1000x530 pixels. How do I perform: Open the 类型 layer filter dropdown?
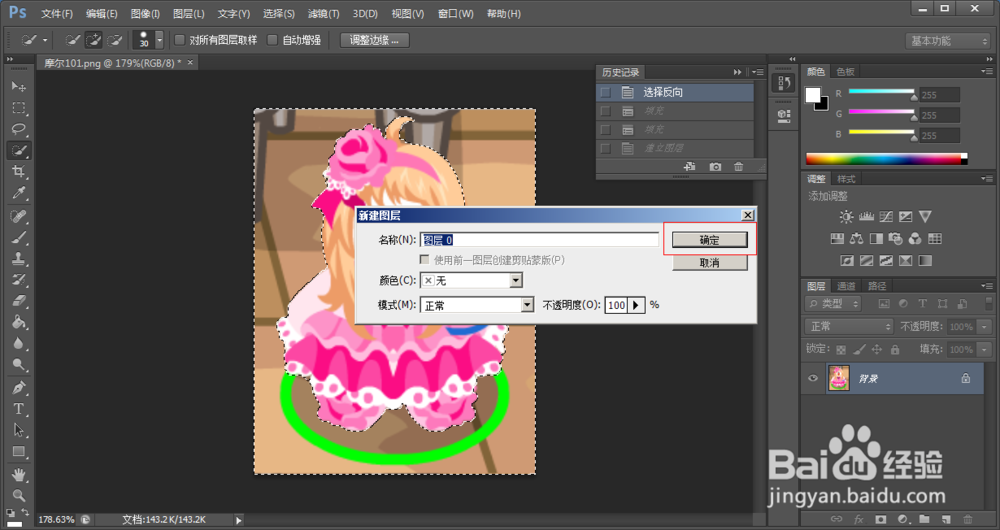coord(833,304)
